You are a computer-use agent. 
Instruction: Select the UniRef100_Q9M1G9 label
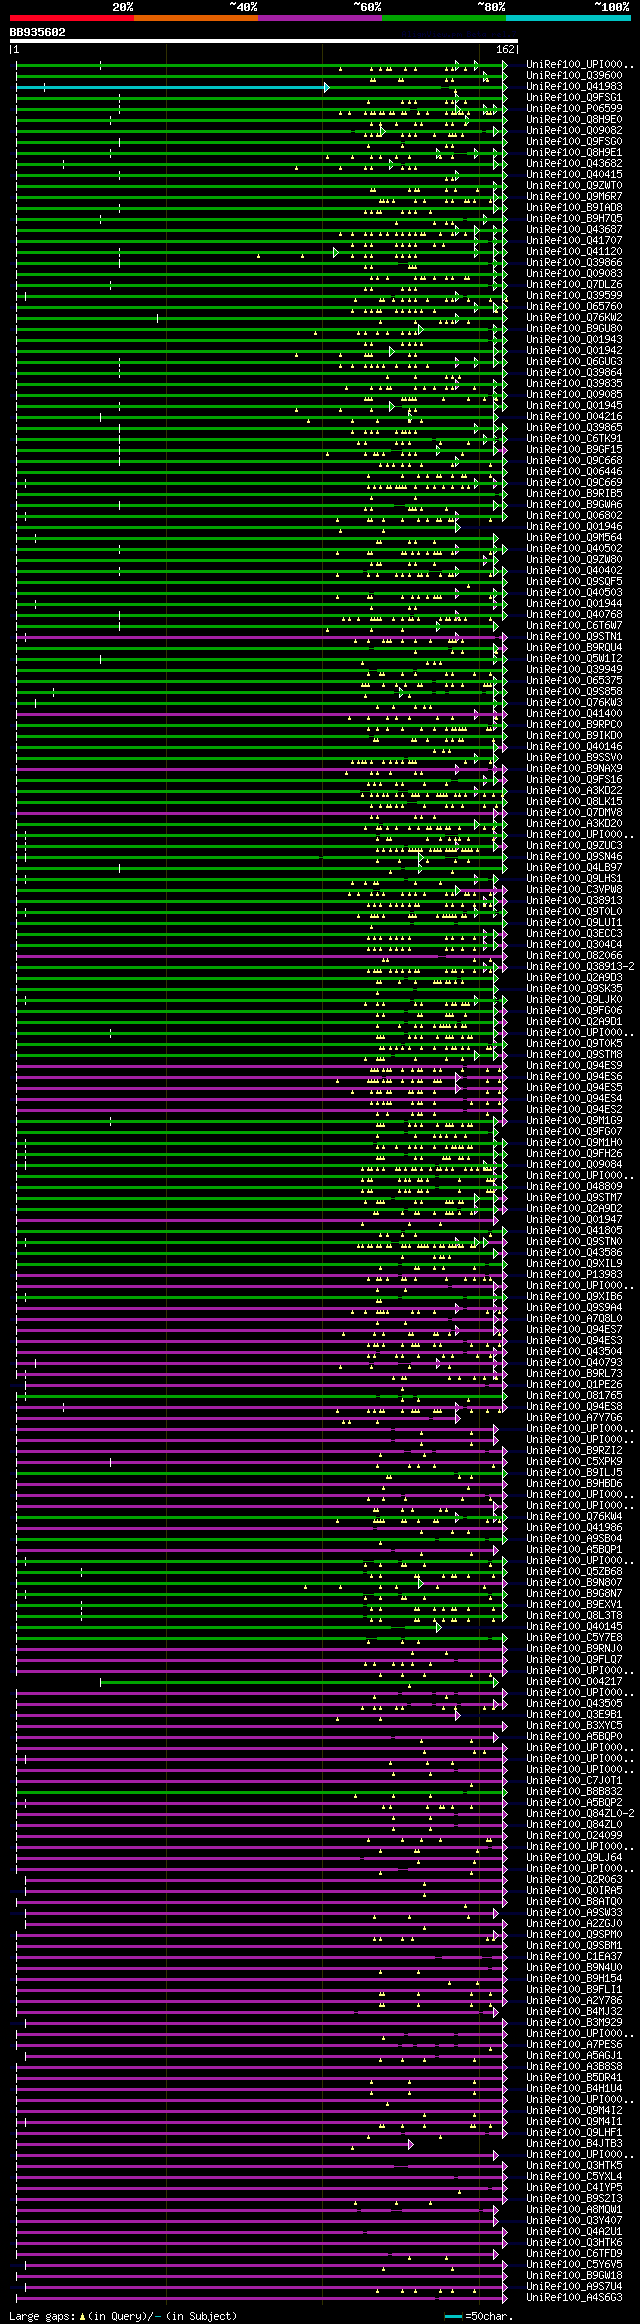point(574,1121)
